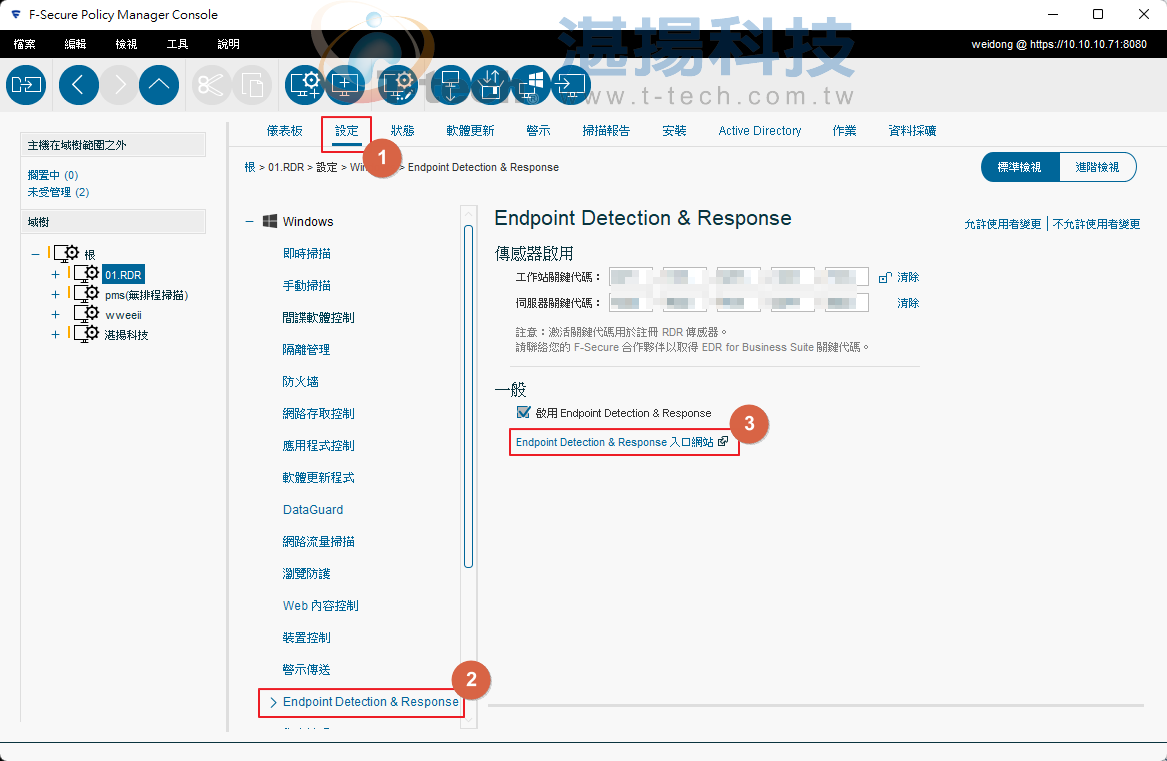Viewport: 1167px width, 761px height.
Task: Open the 檢視 menu
Action: click(127, 44)
